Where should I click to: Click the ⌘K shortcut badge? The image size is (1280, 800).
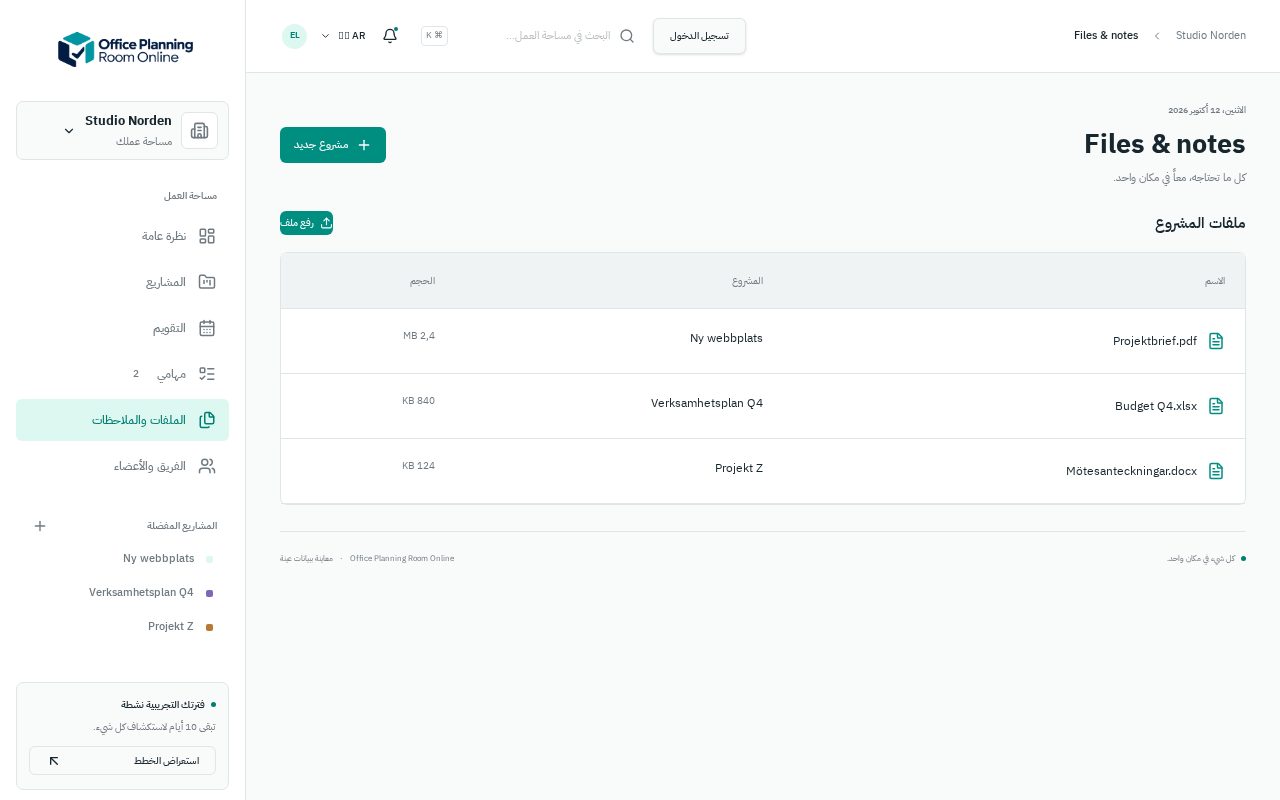tap(434, 36)
